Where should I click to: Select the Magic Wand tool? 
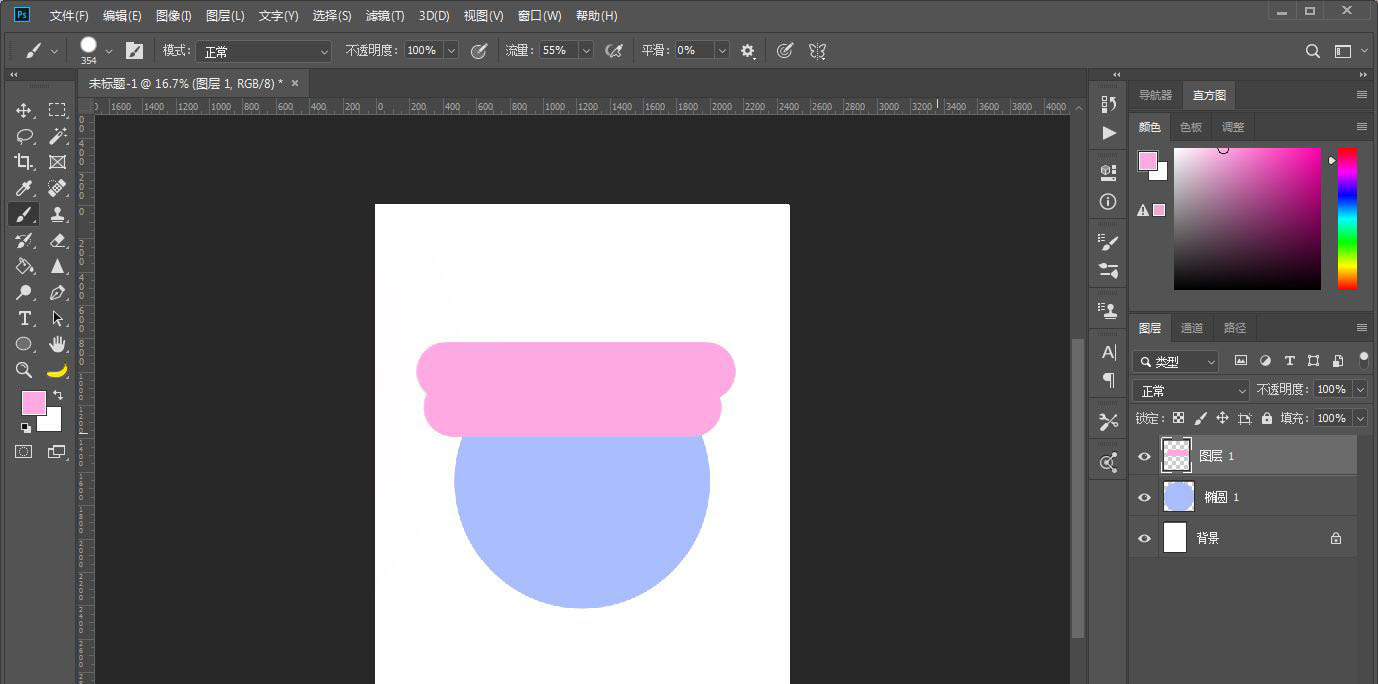click(x=57, y=136)
